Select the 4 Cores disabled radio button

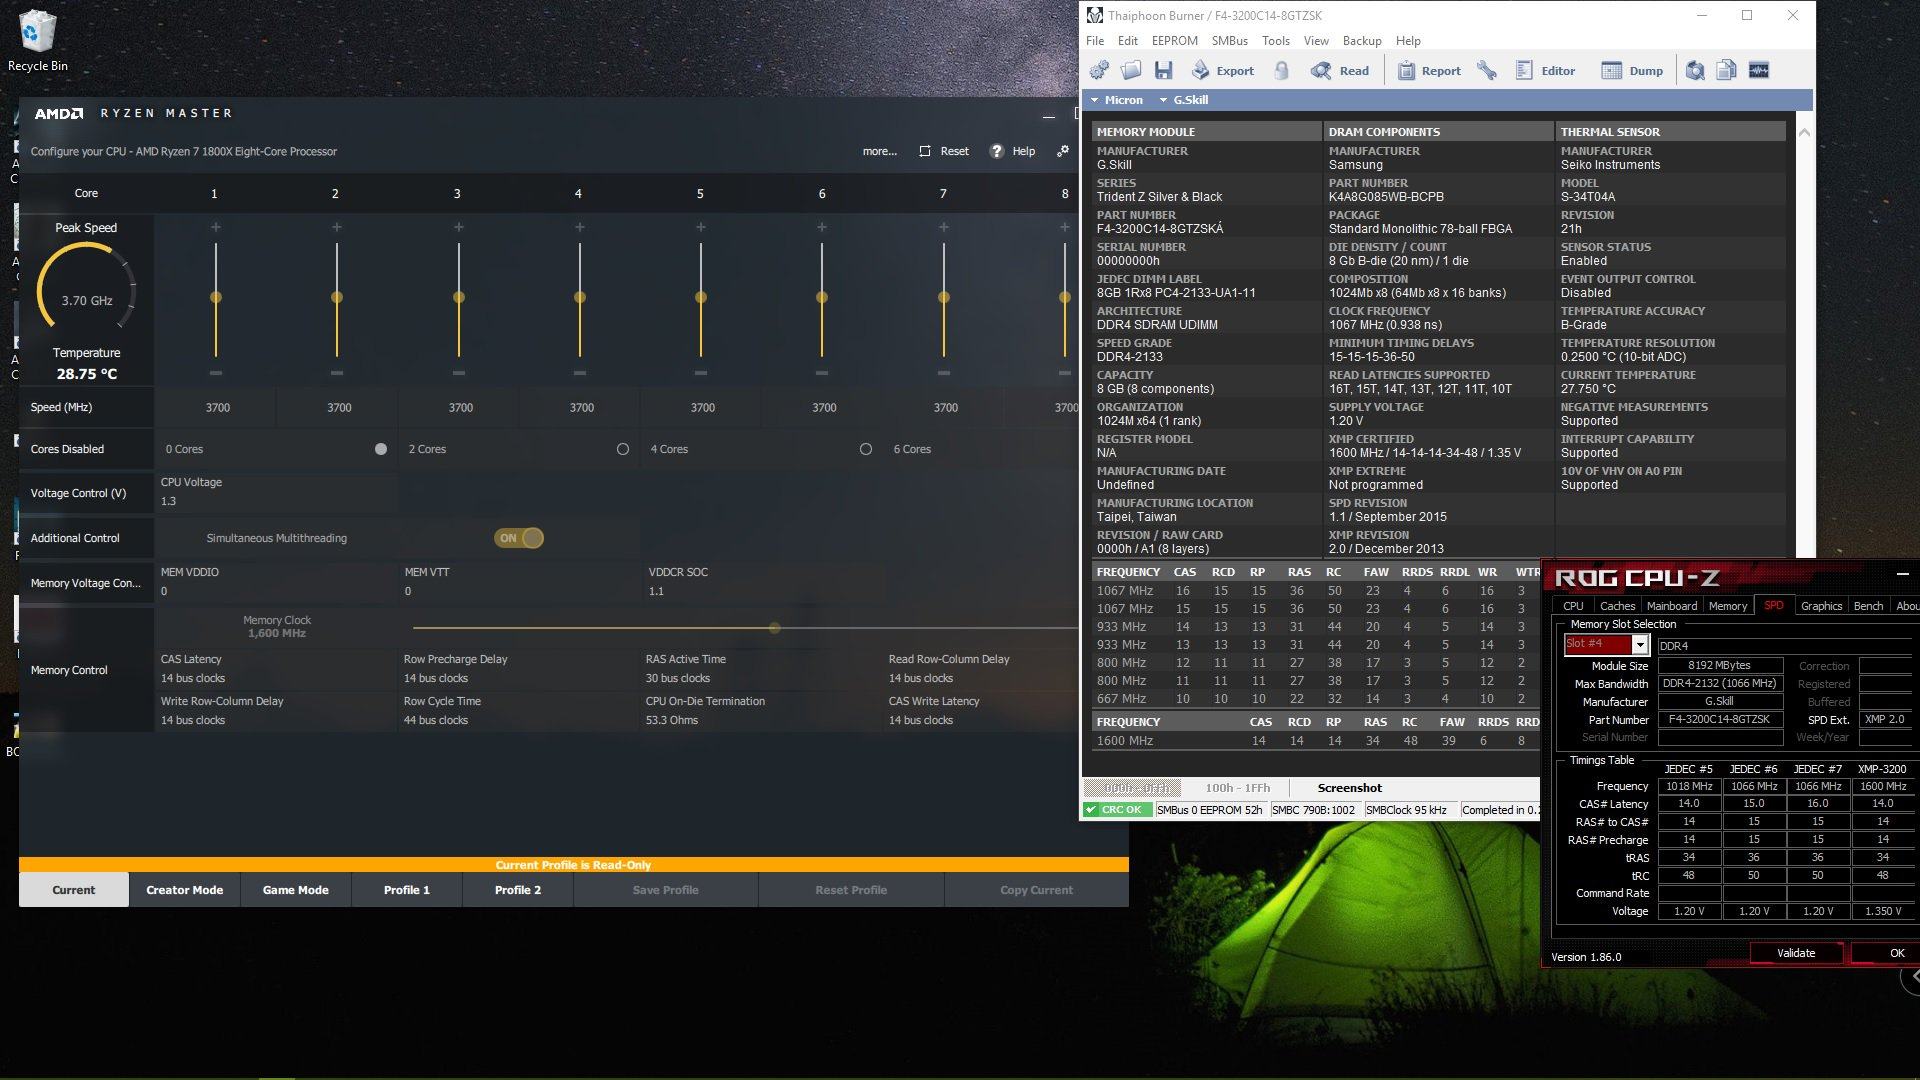(866, 449)
